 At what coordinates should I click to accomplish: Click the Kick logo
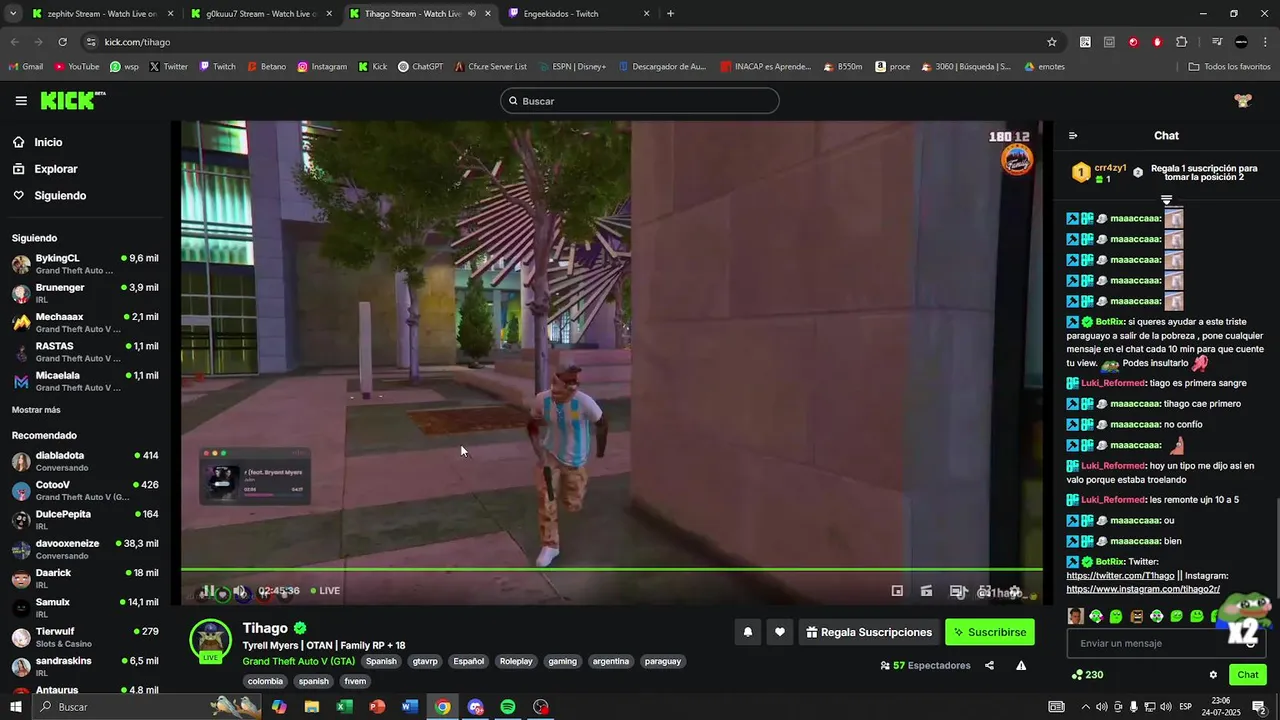(72, 100)
